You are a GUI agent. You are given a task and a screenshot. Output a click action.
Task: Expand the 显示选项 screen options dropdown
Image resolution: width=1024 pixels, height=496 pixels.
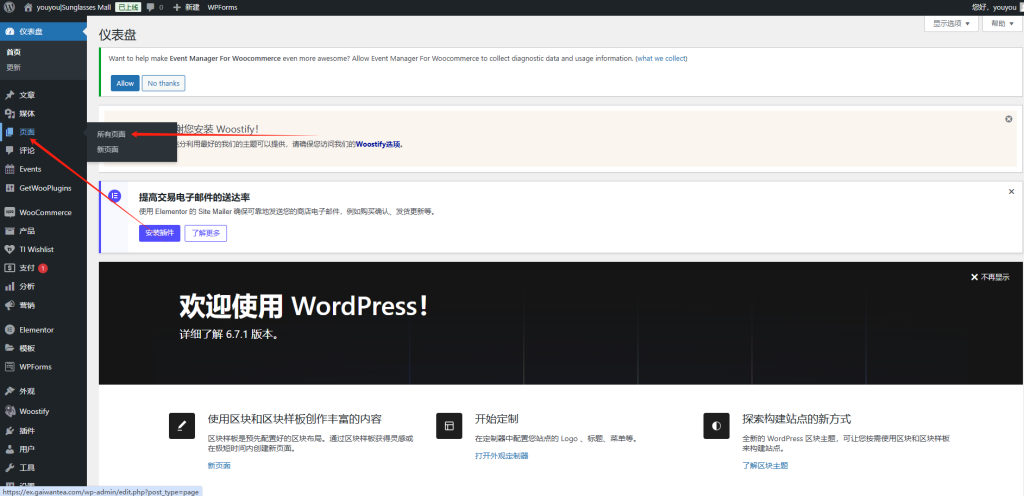pos(951,23)
